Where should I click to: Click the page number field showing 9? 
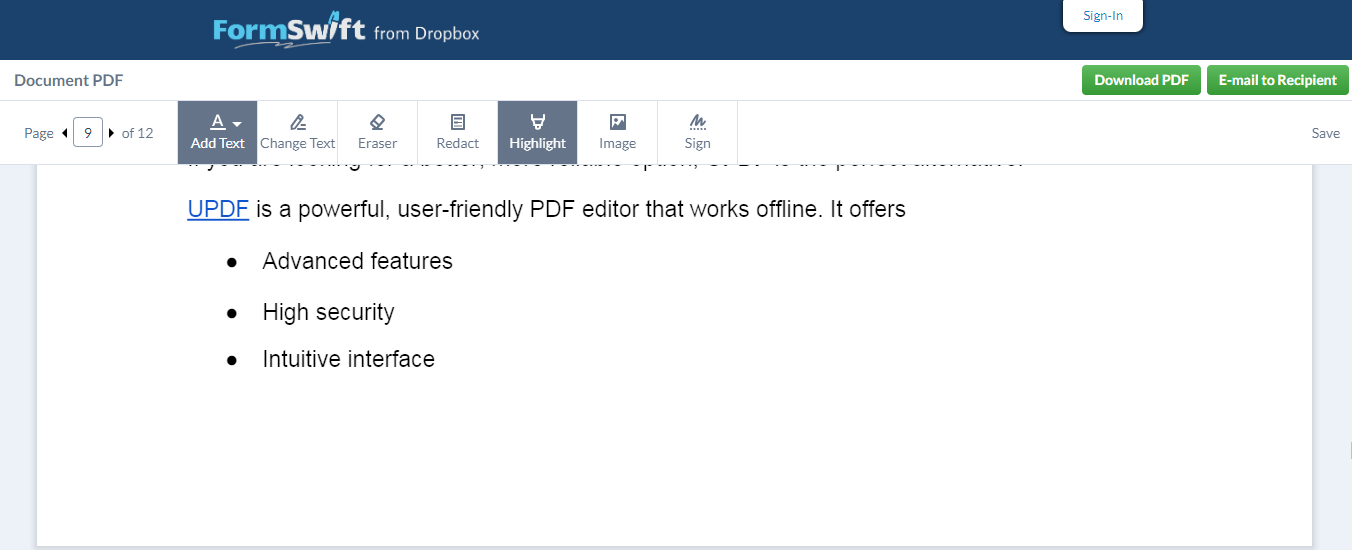tap(88, 133)
